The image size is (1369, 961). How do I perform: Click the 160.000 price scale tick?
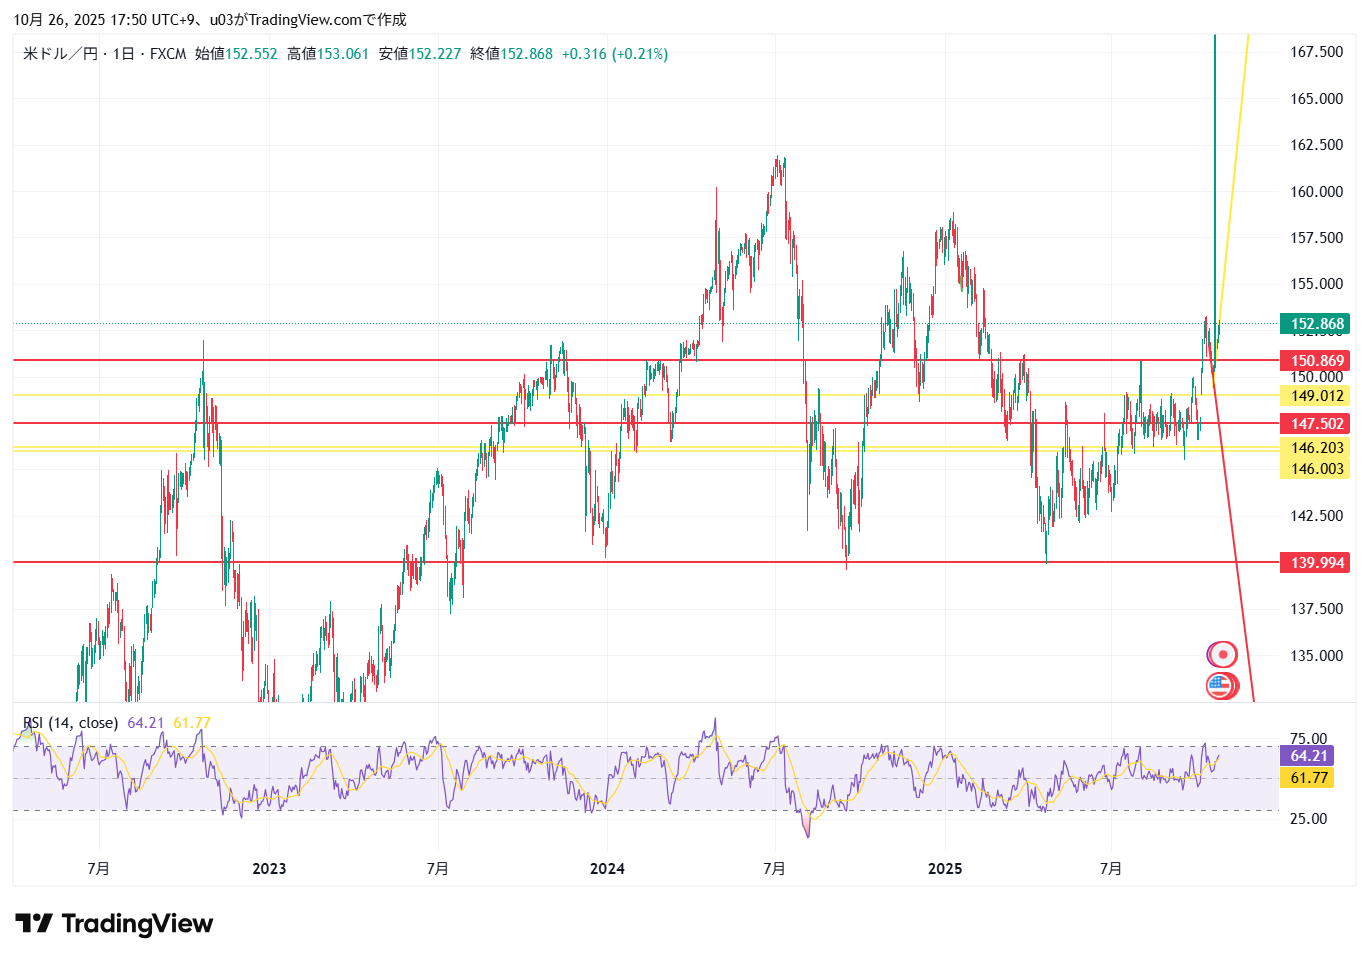[x=1316, y=192]
